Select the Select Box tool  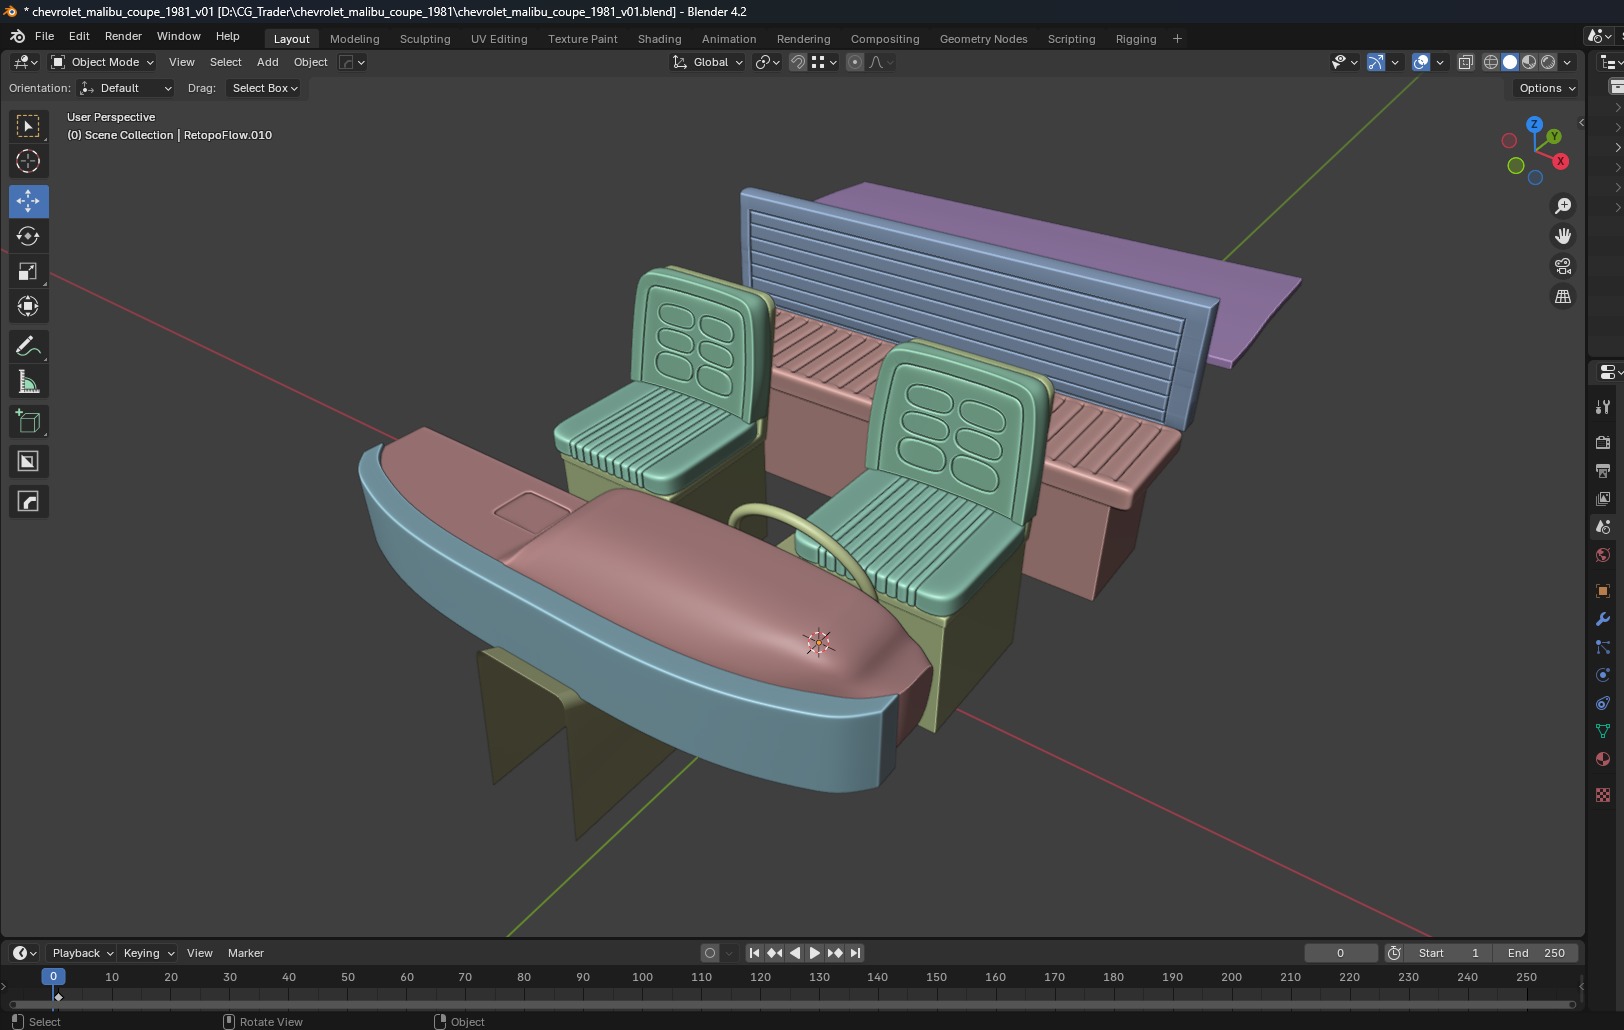click(28, 126)
